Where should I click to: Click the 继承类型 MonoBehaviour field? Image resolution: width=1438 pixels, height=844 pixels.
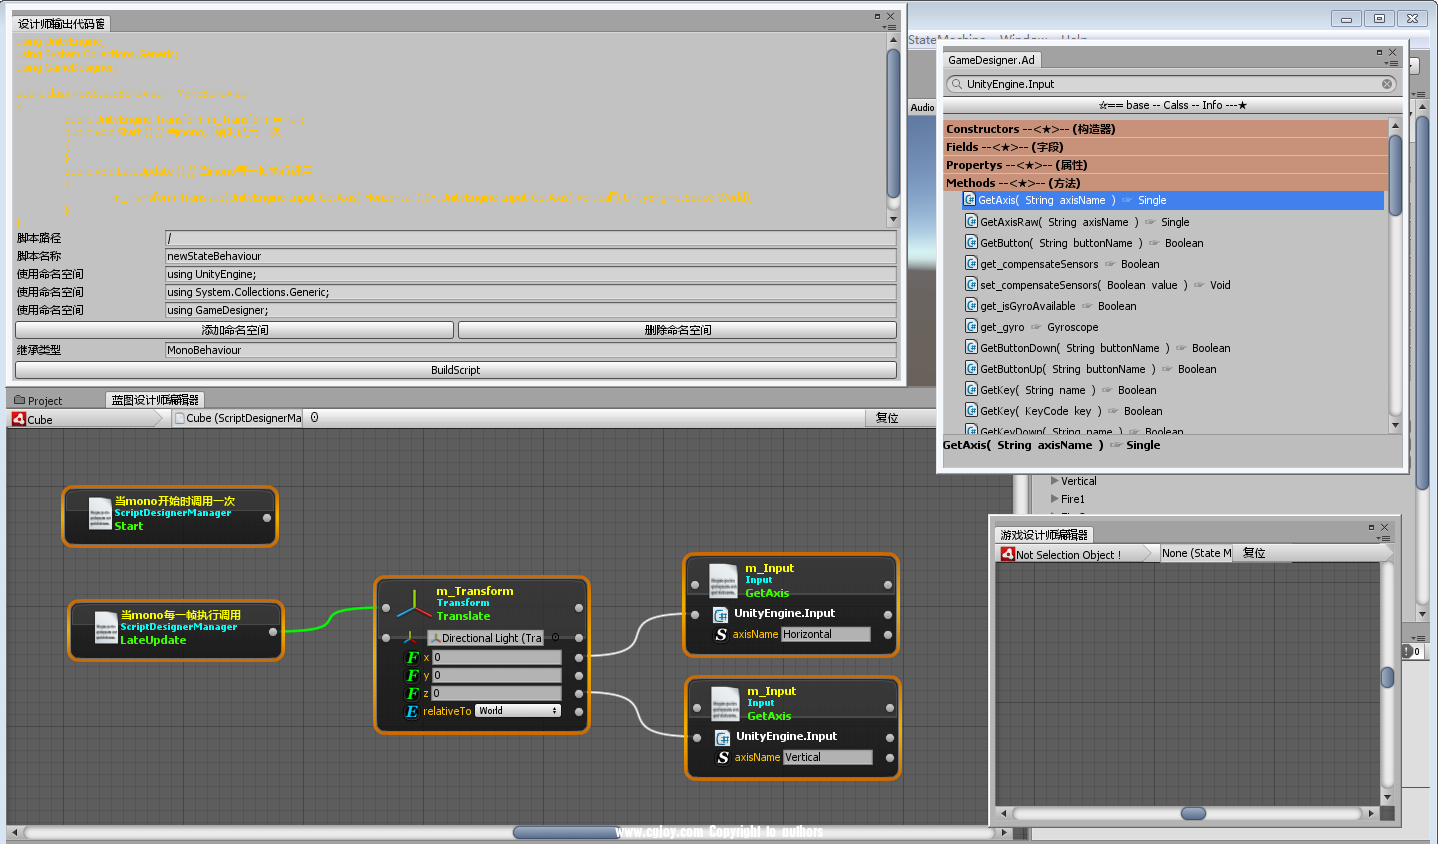530,350
